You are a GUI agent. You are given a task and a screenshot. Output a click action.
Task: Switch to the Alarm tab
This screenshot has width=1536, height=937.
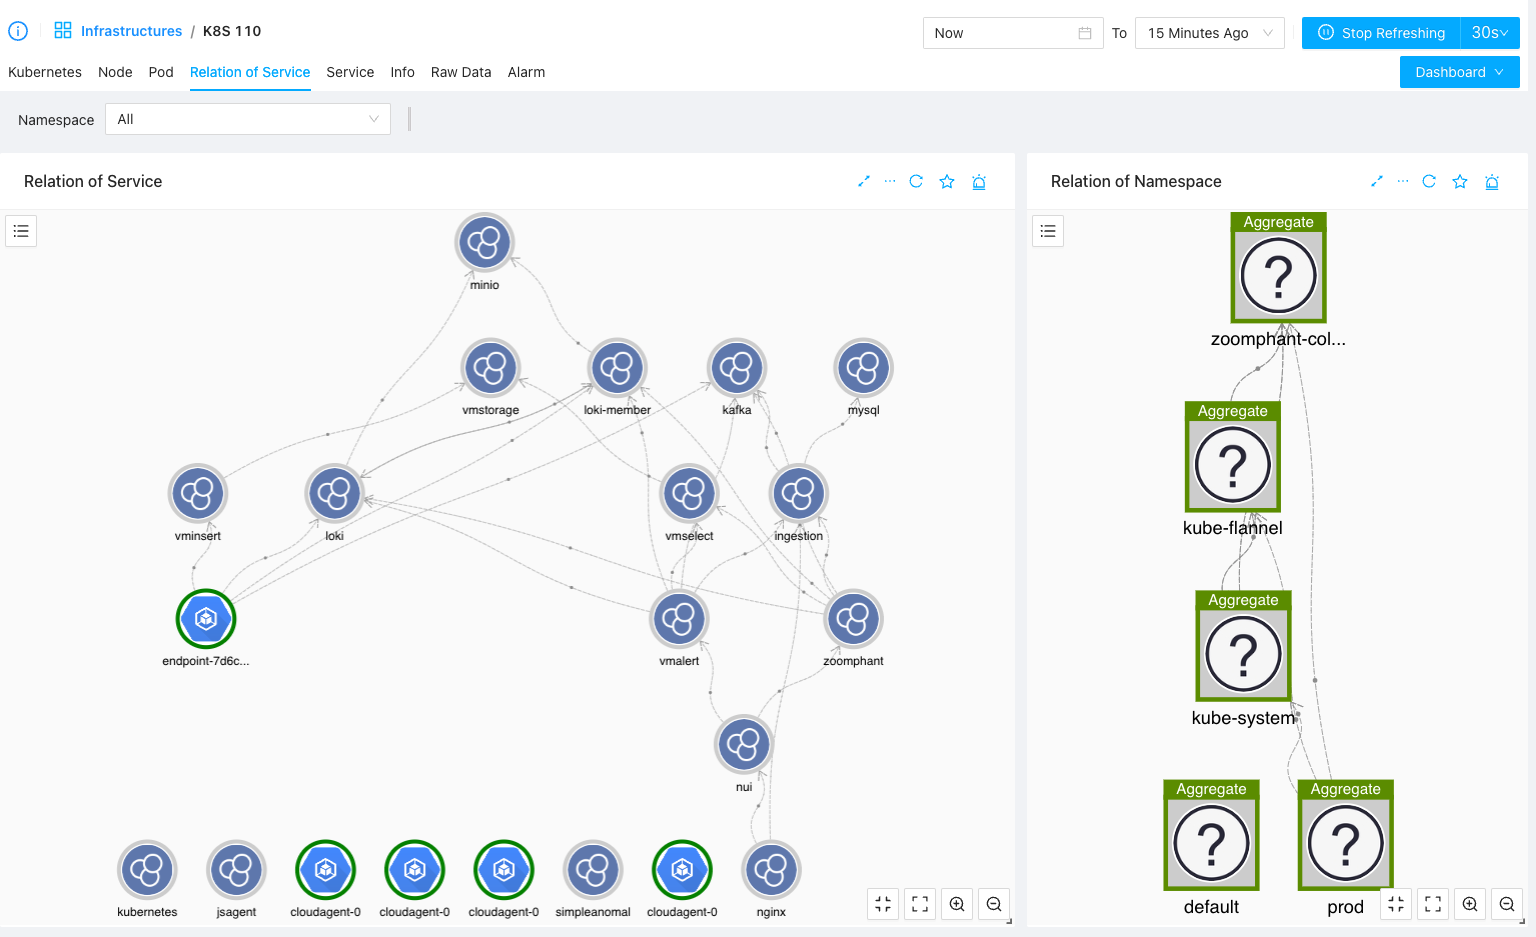coord(526,72)
